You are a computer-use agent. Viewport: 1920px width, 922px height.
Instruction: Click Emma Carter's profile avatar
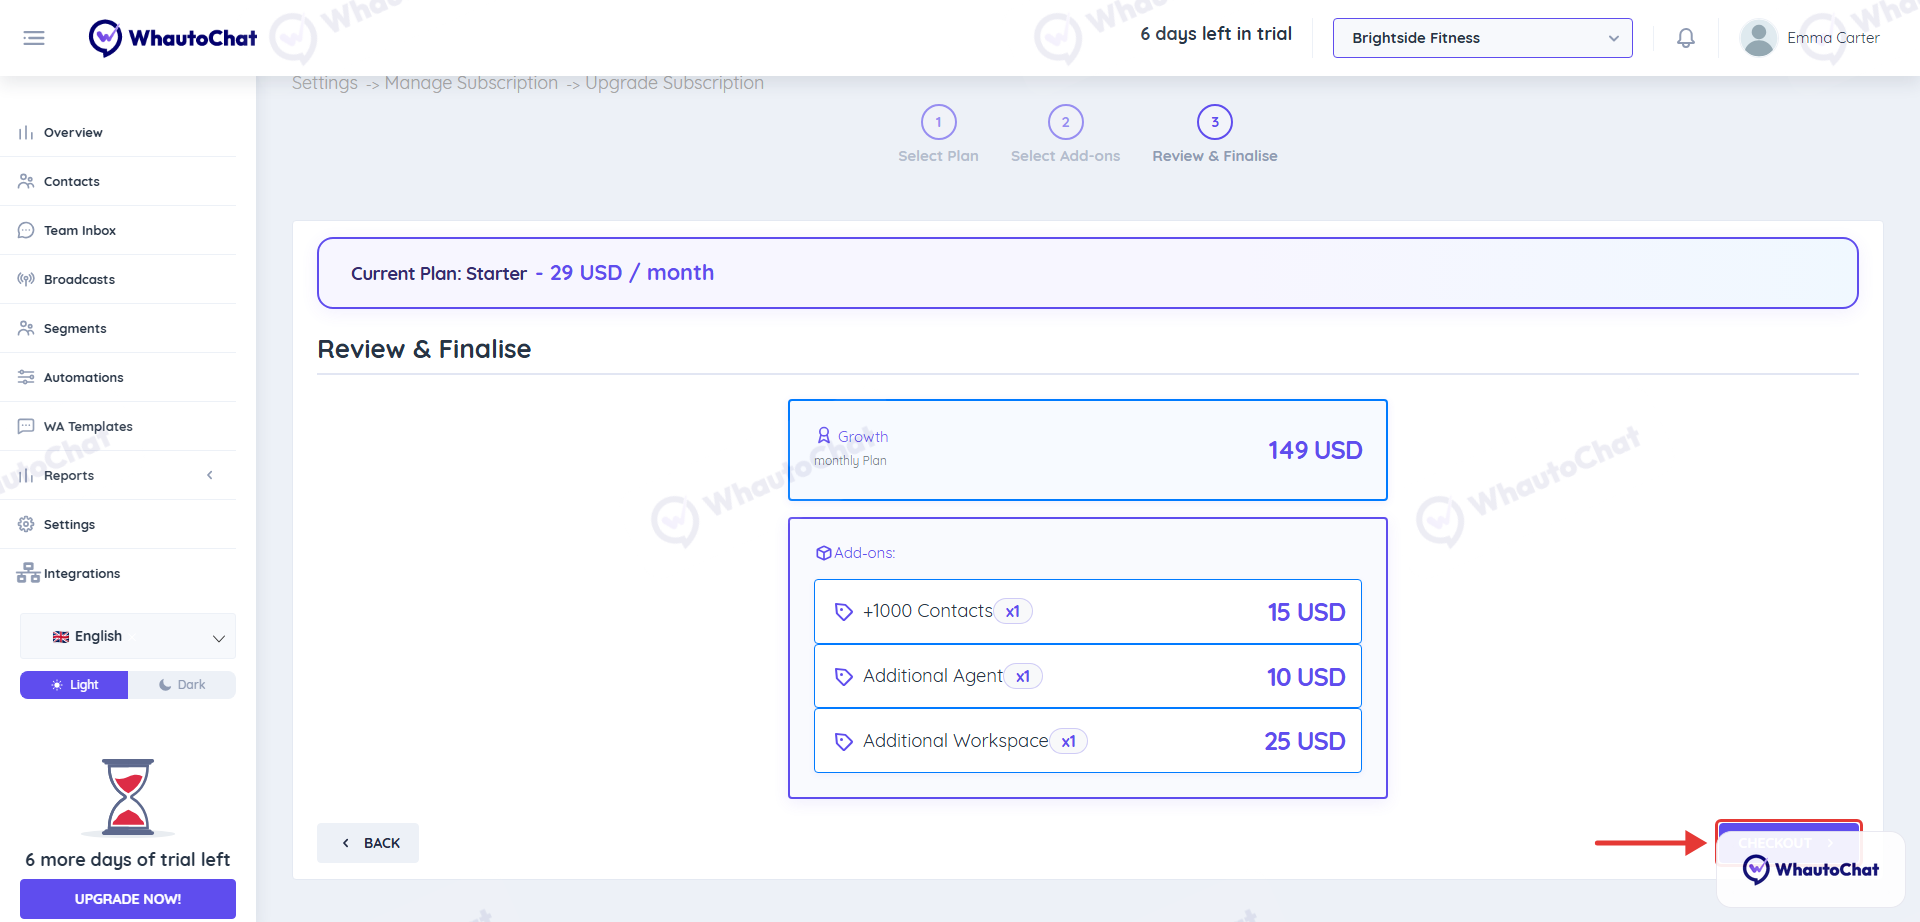click(x=1758, y=38)
